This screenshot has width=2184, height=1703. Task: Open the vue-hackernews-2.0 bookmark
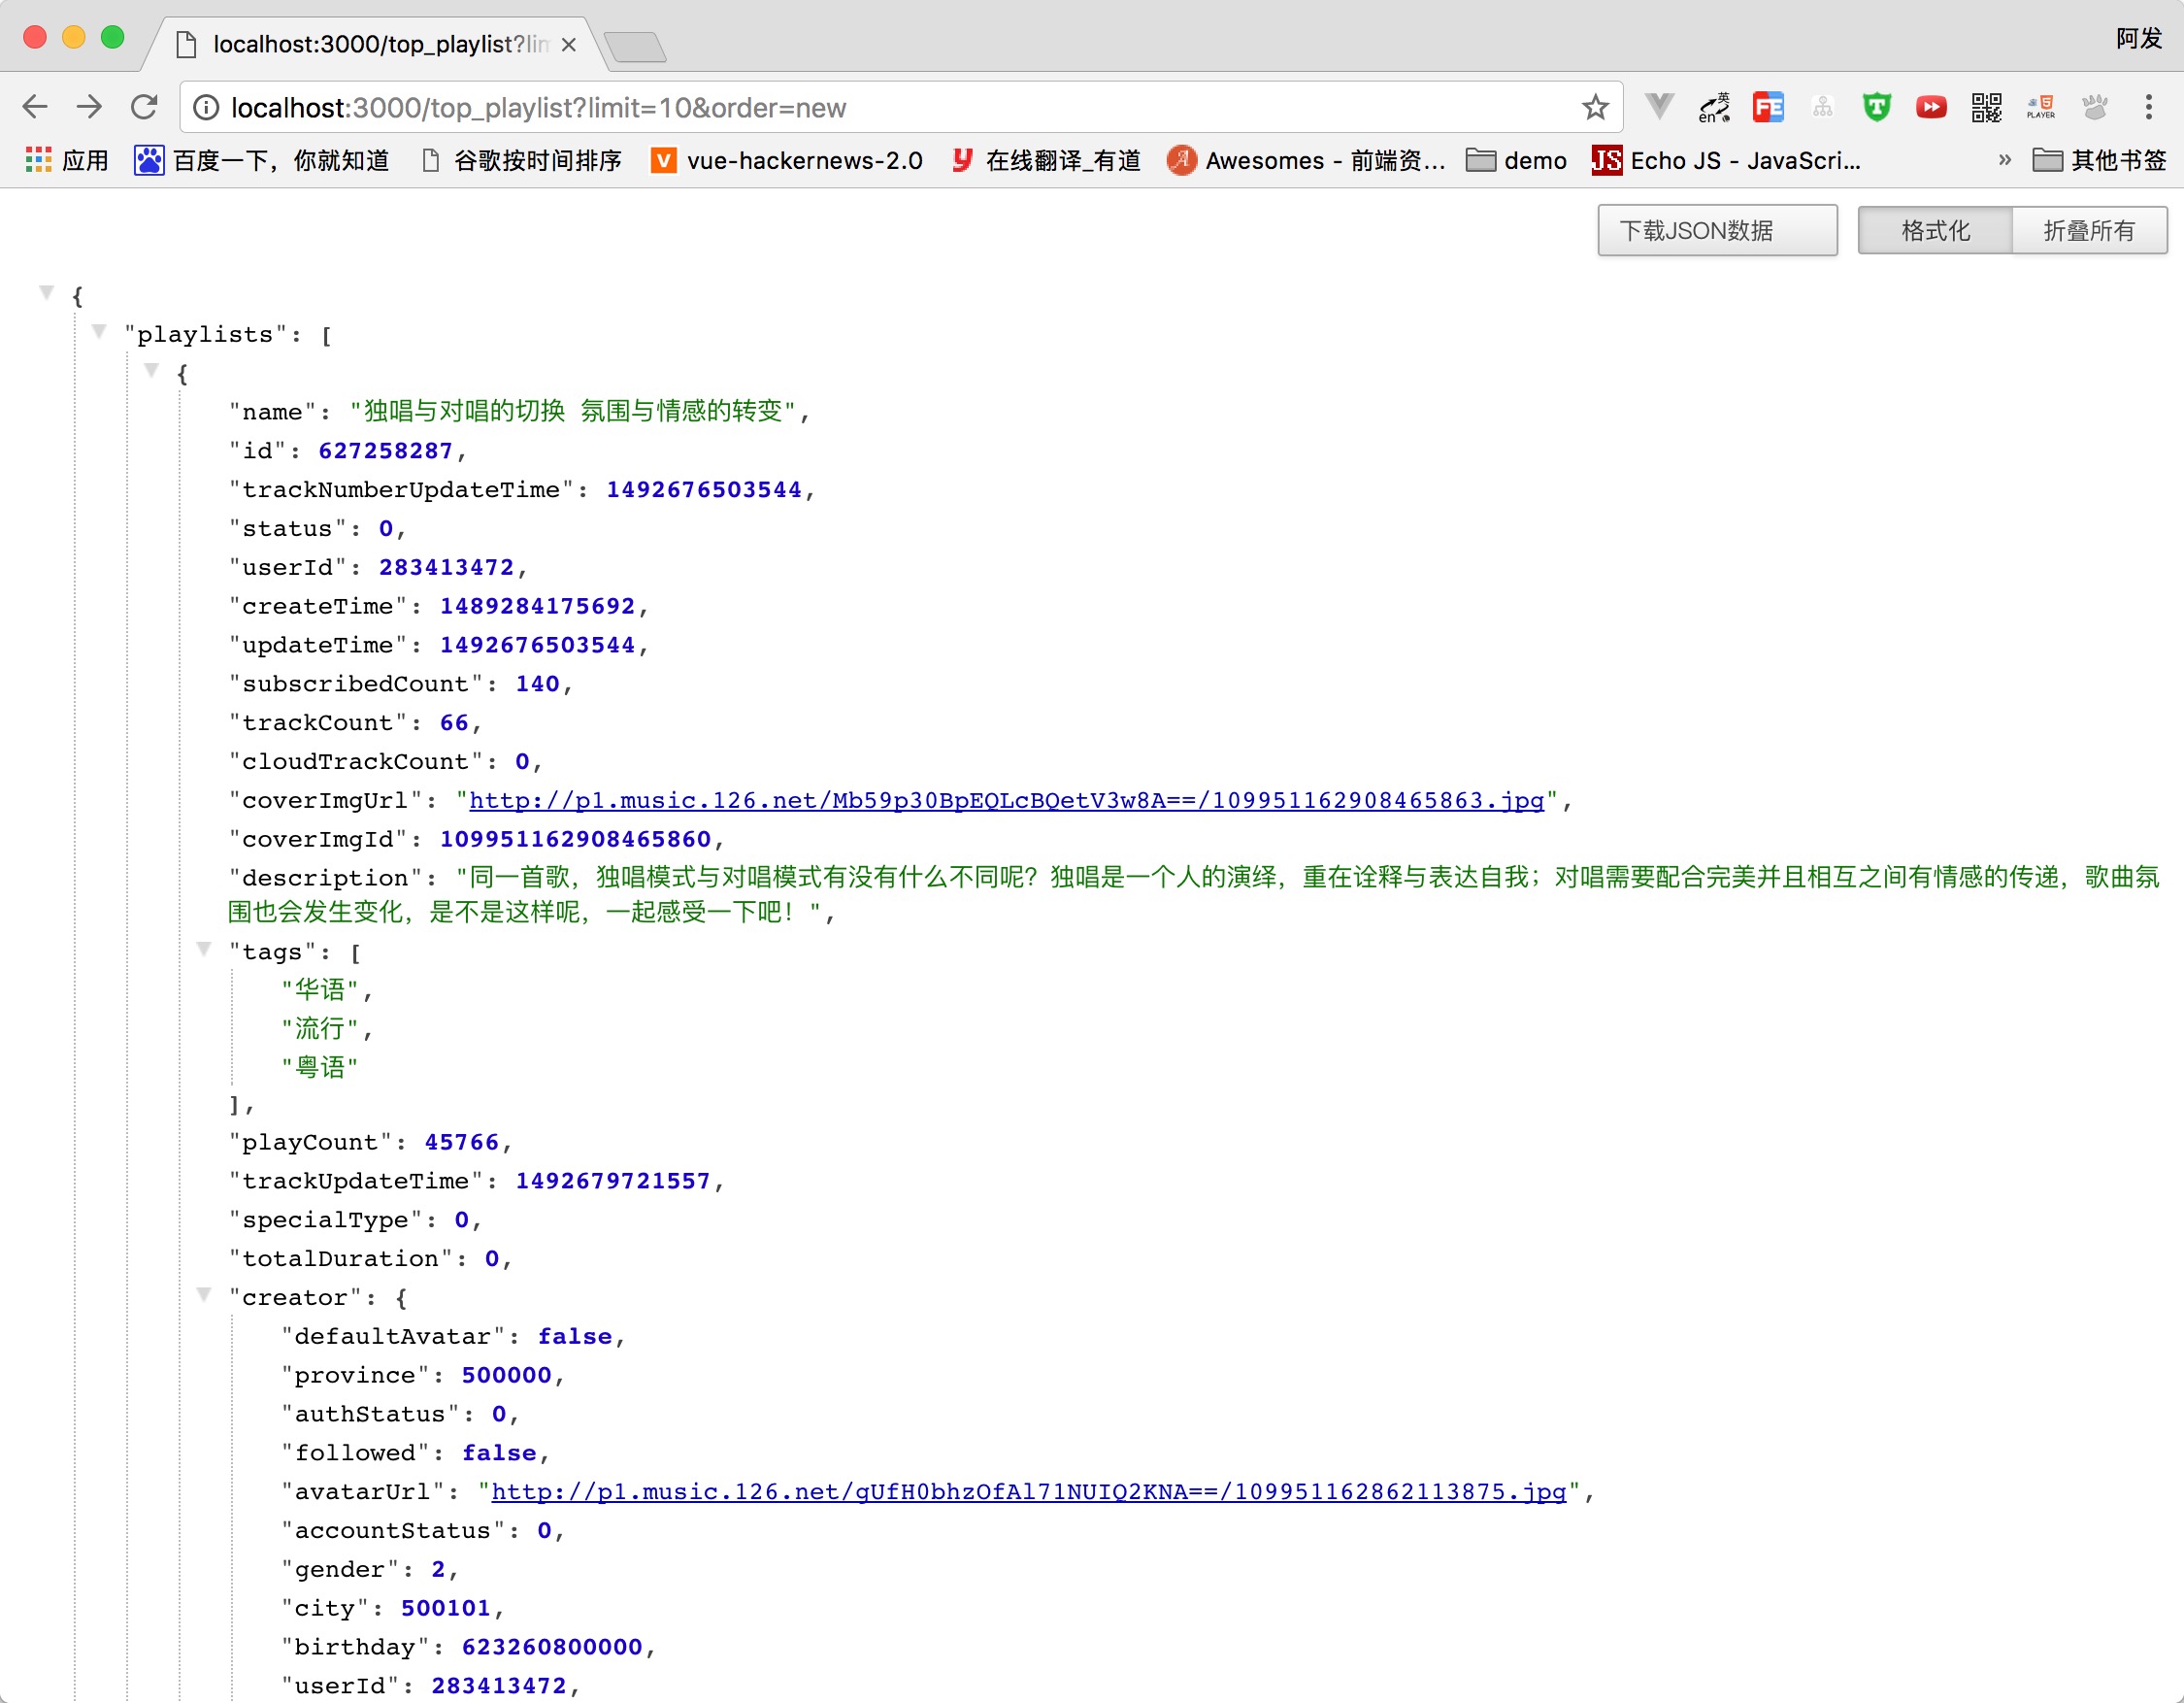click(787, 161)
